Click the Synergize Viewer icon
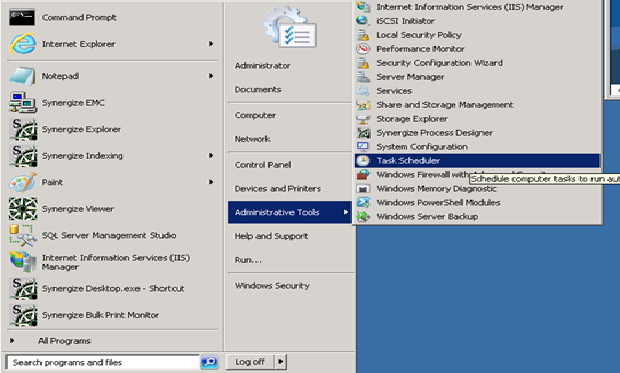 (x=23, y=209)
